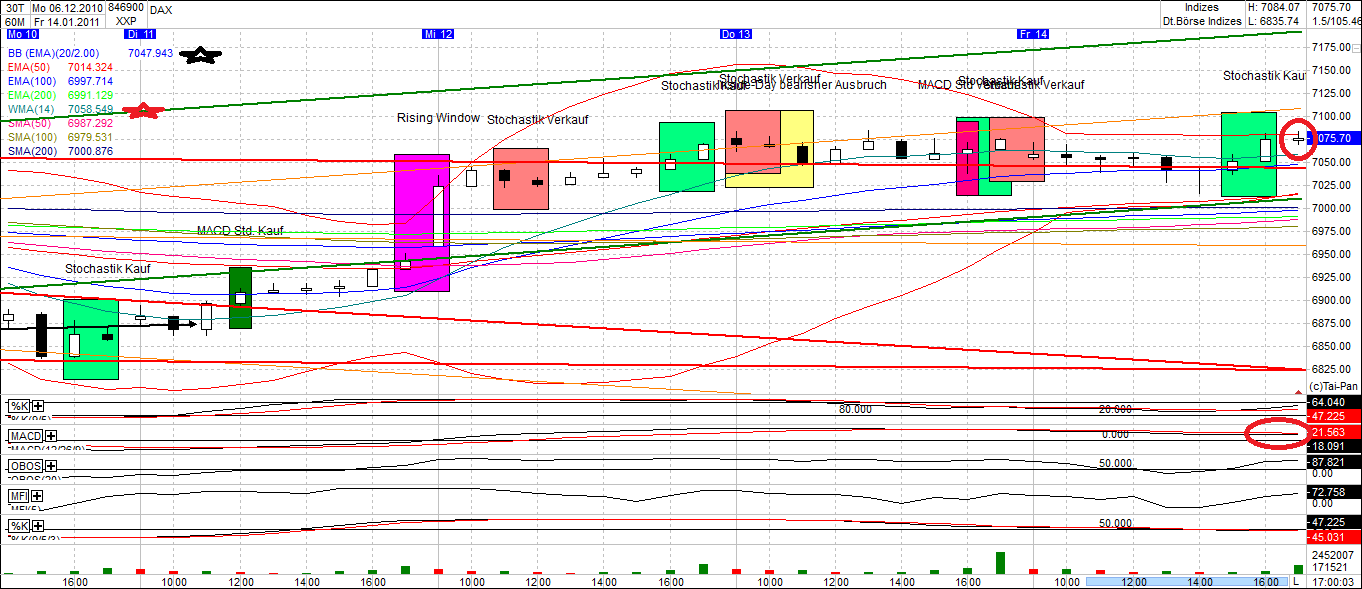1362x589 pixels.
Task: Click the Dt.Börse Indizes label
Action: [x=1201, y=20]
